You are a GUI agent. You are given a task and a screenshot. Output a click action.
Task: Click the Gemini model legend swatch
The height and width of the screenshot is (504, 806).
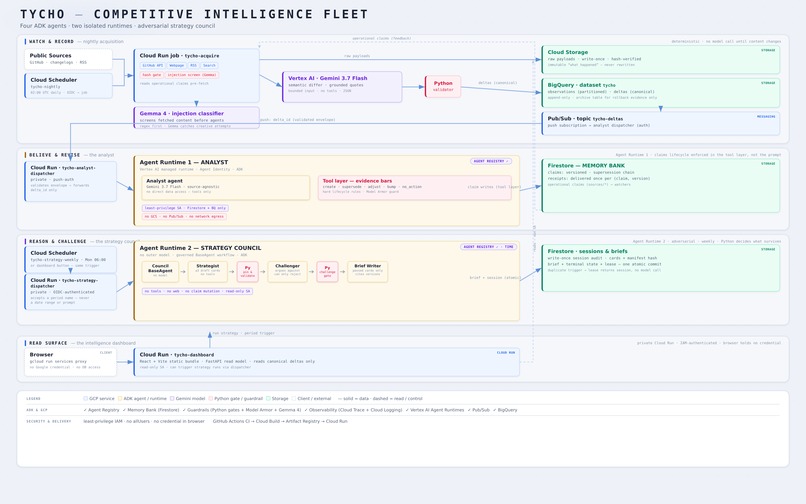tap(172, 399)
